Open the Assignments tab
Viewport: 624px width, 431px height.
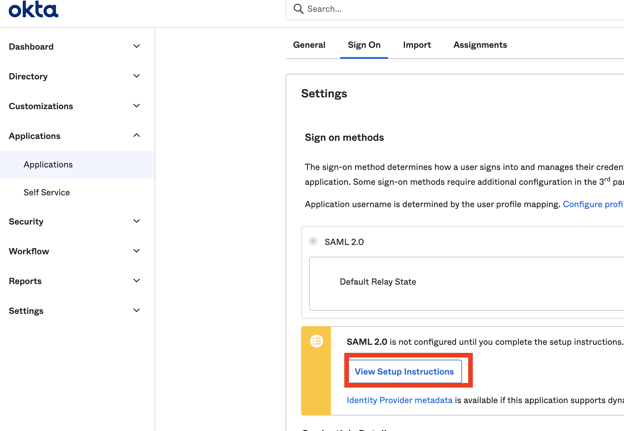[x=480, y=45]
